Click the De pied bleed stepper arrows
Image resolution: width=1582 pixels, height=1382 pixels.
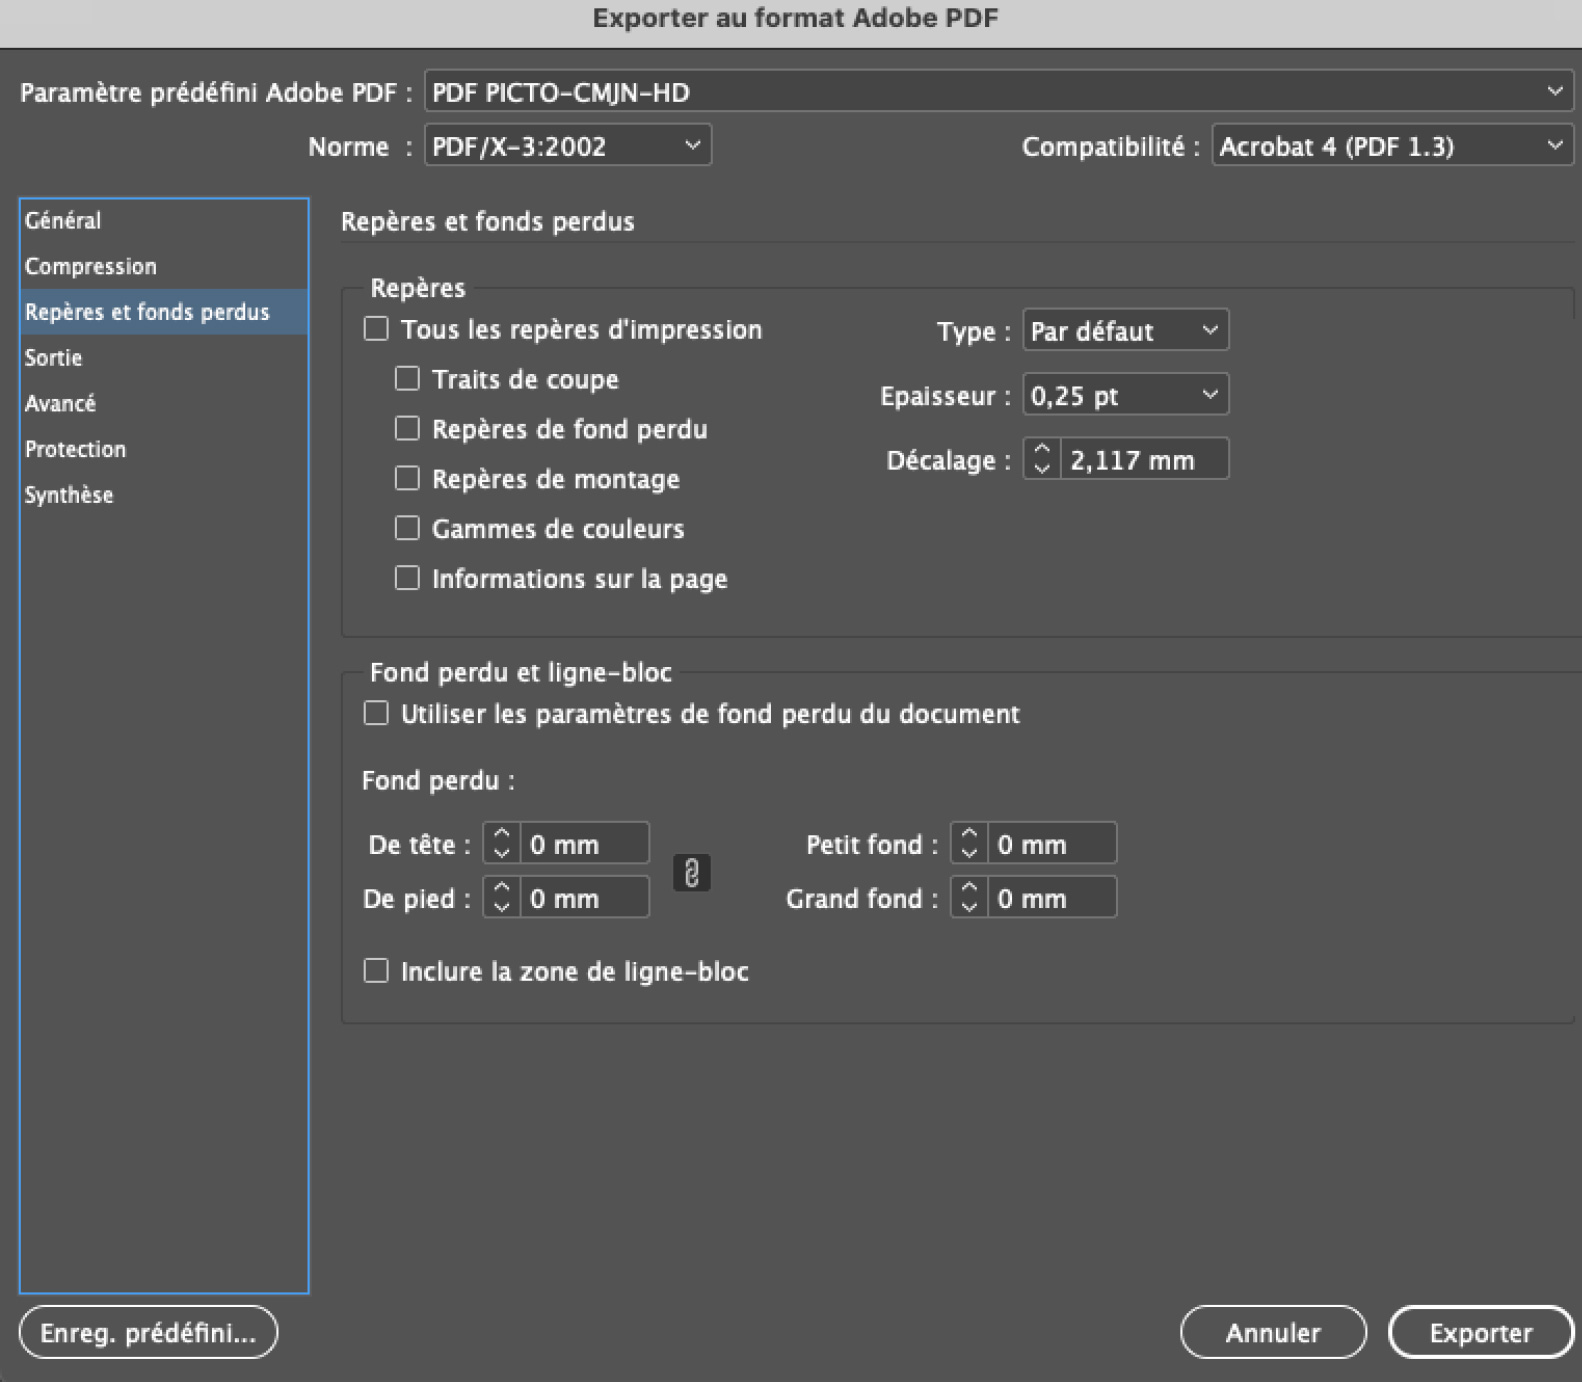[x=502, y=897]
